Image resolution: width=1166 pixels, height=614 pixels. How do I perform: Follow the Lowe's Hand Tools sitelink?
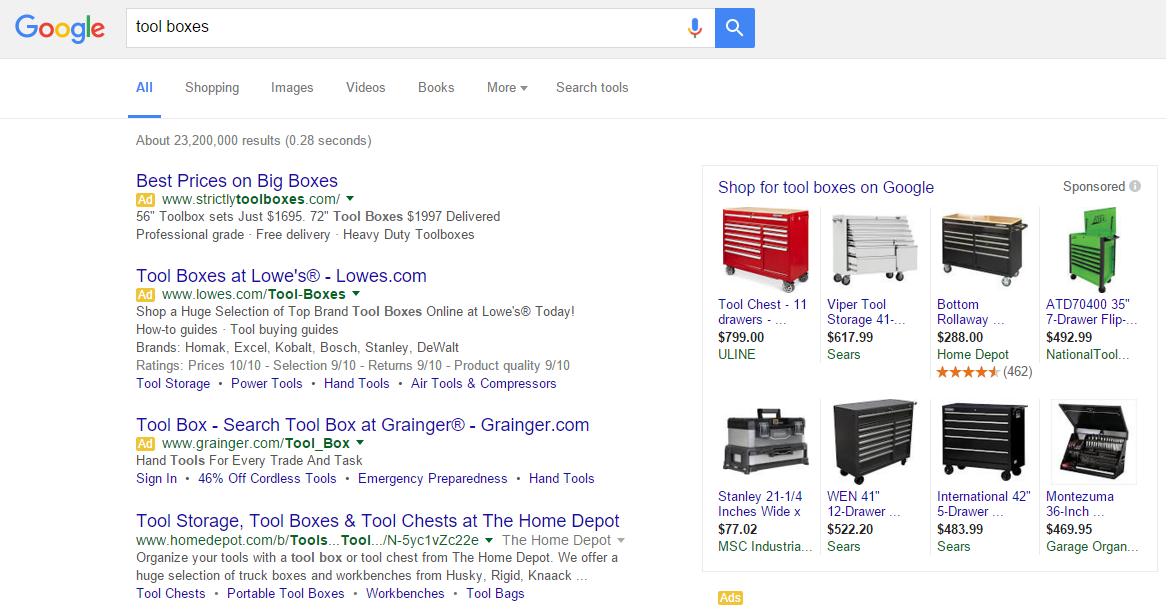(x=356, y=384)
